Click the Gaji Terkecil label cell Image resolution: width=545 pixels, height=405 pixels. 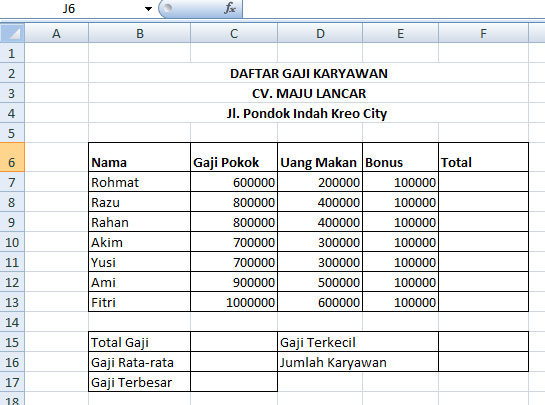tap(358, 342)
